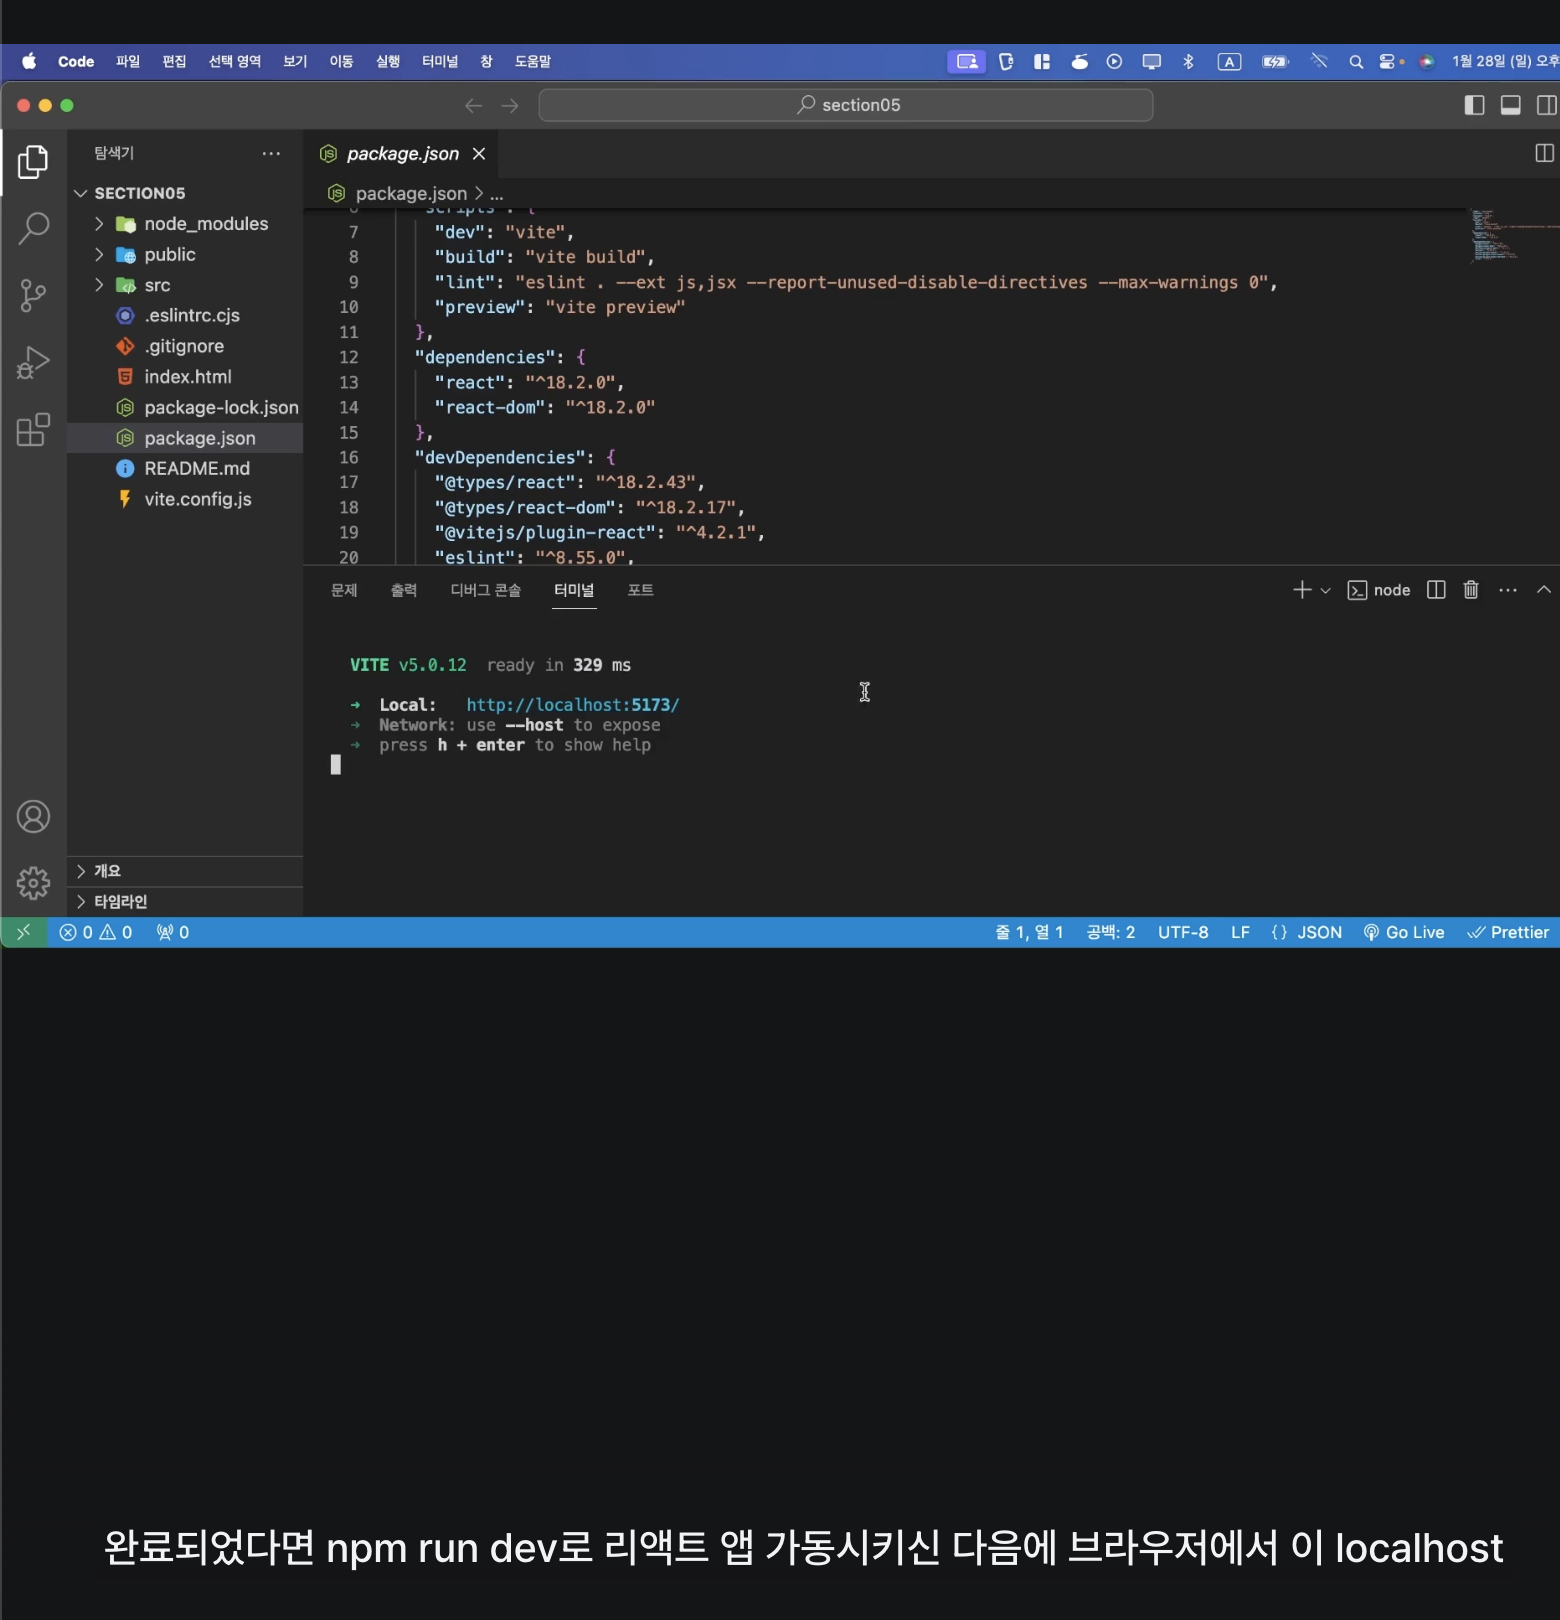Image resolution: width=1560 pixels, height=1620 pixels.
Task: Maximize the terminal panel with chevron up
Action: (x=1544, y=590)
